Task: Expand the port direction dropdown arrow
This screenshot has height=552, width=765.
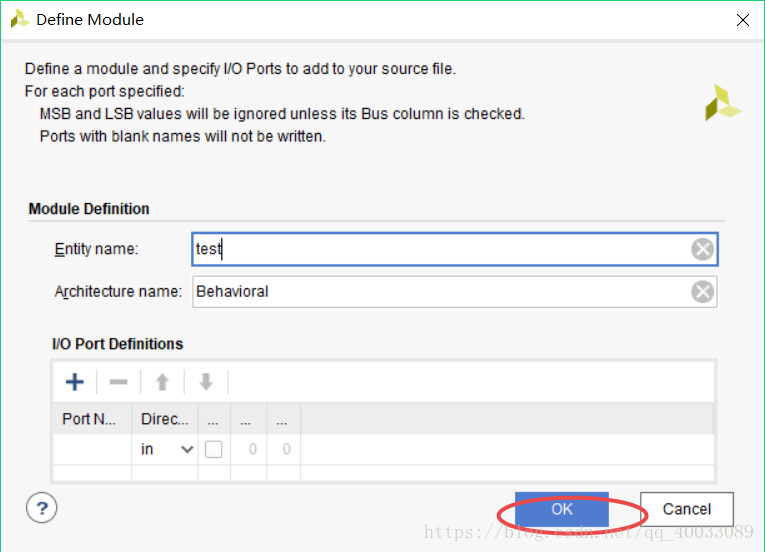Action: pyautogui.click(x=187, y=449)
